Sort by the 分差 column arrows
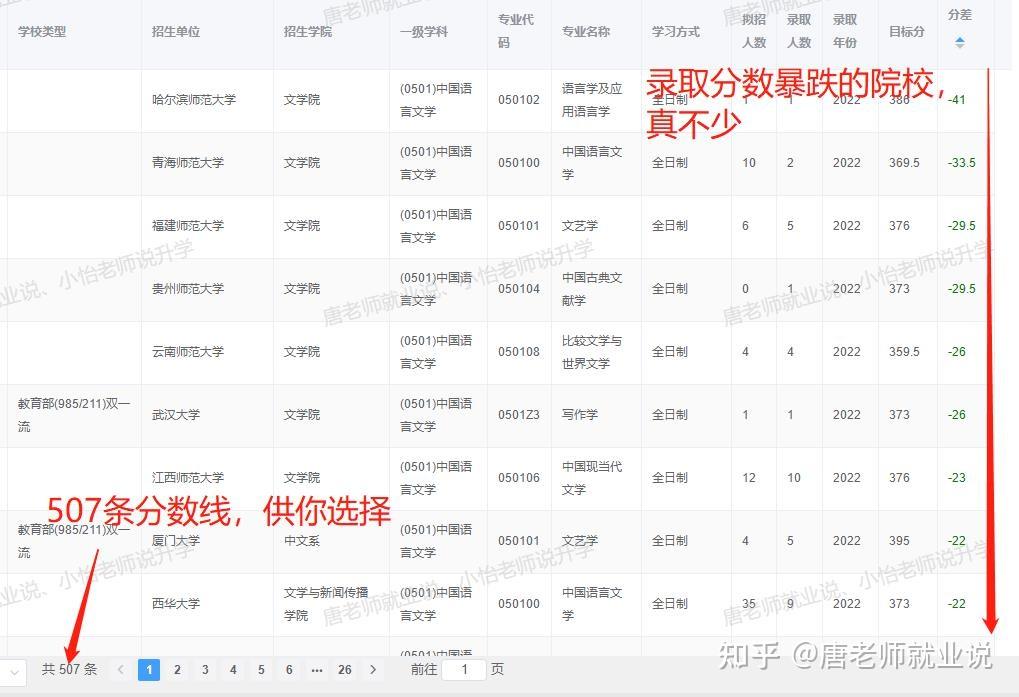Image resolution: width=1019 pixels, height=697 pixels. point(959,43)
